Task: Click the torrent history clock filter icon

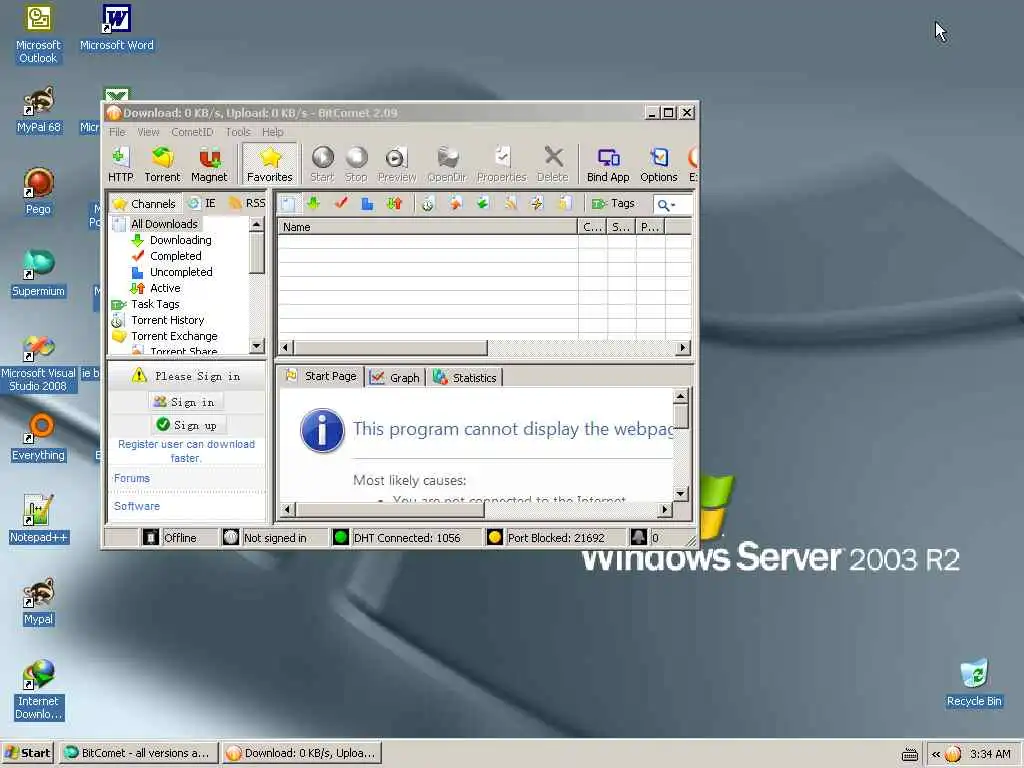Action: click(x=428, y=204)
